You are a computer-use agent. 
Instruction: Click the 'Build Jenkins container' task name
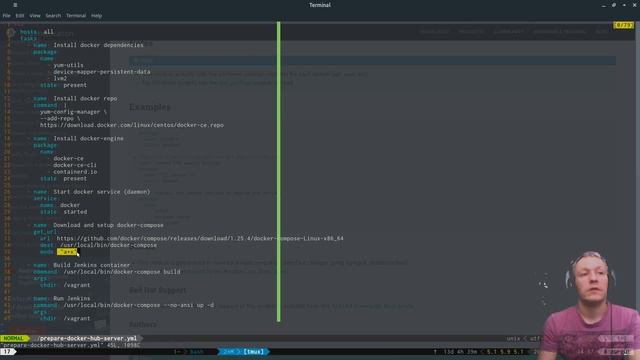coord(92,265)
